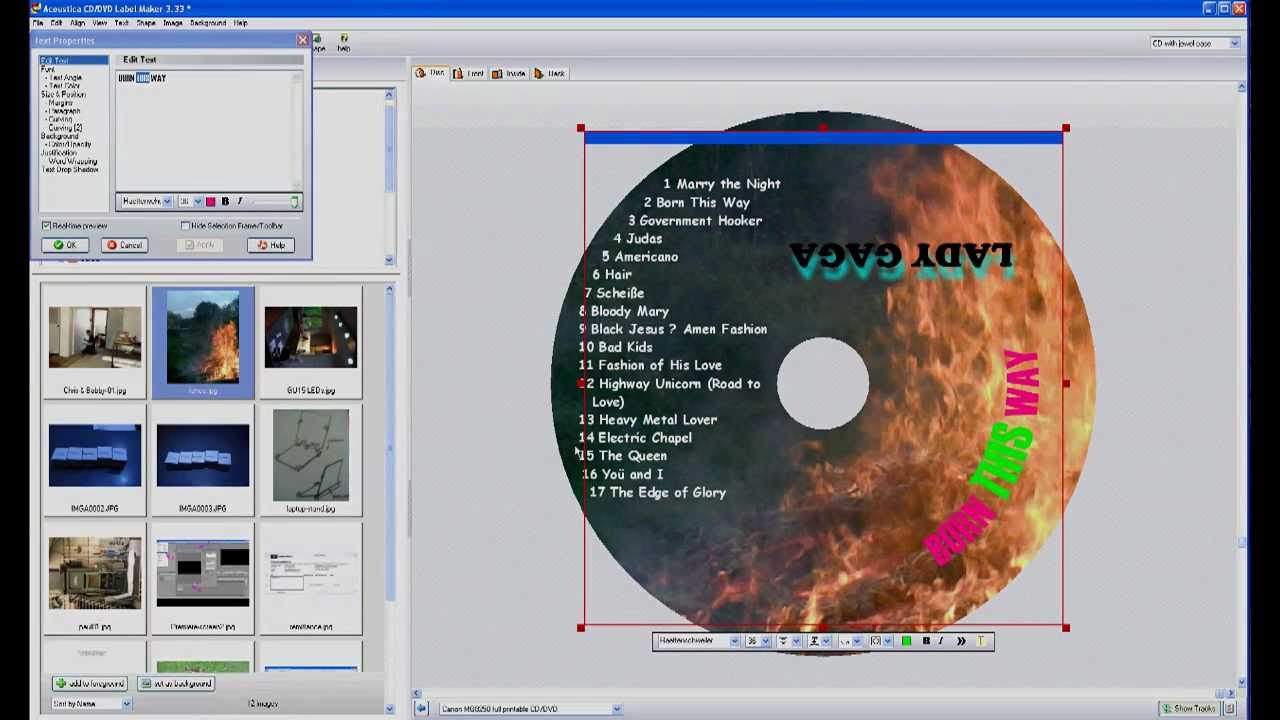Screen dimensions: 1280x720
Task: Open the font size dropdown on floating toolbar
Action: coord(766,641)
